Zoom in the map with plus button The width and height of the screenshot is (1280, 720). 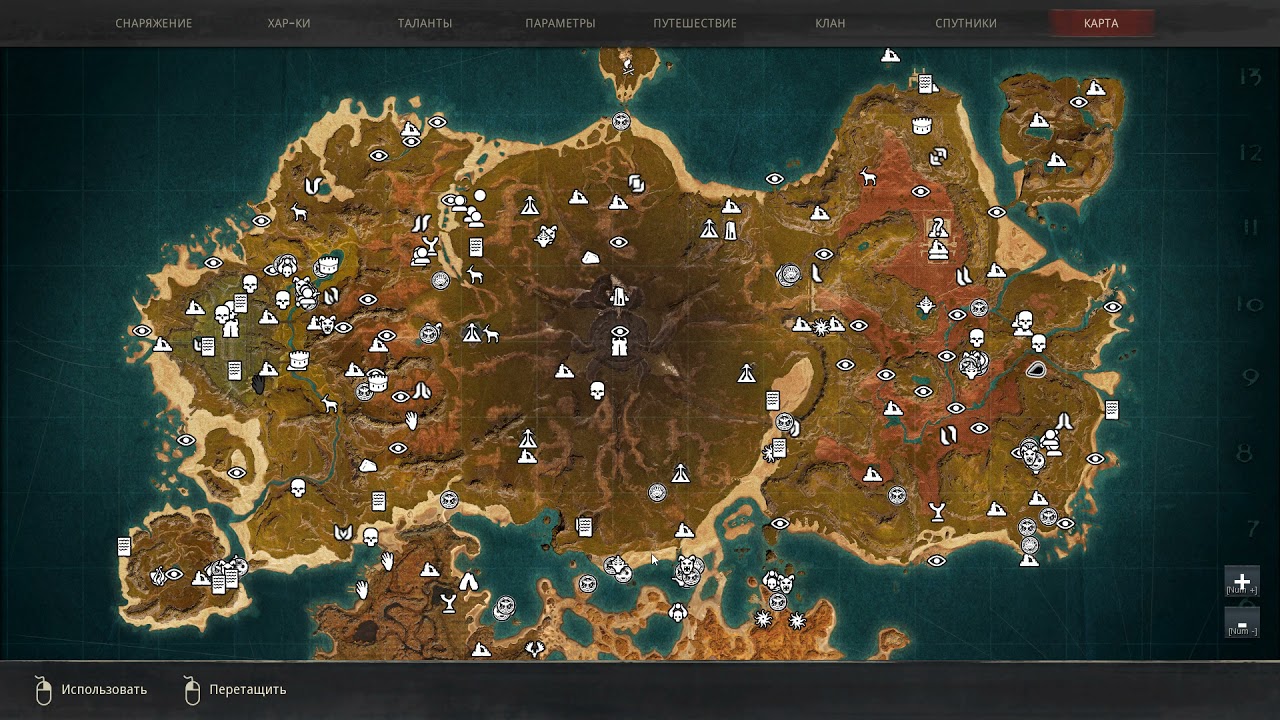[1242, 582]
